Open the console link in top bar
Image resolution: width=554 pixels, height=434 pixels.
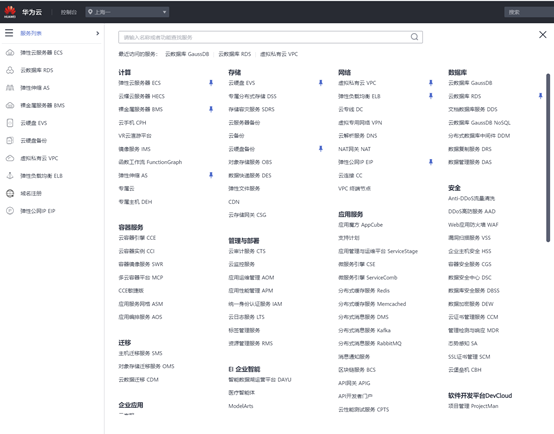(x=69, y=12)
